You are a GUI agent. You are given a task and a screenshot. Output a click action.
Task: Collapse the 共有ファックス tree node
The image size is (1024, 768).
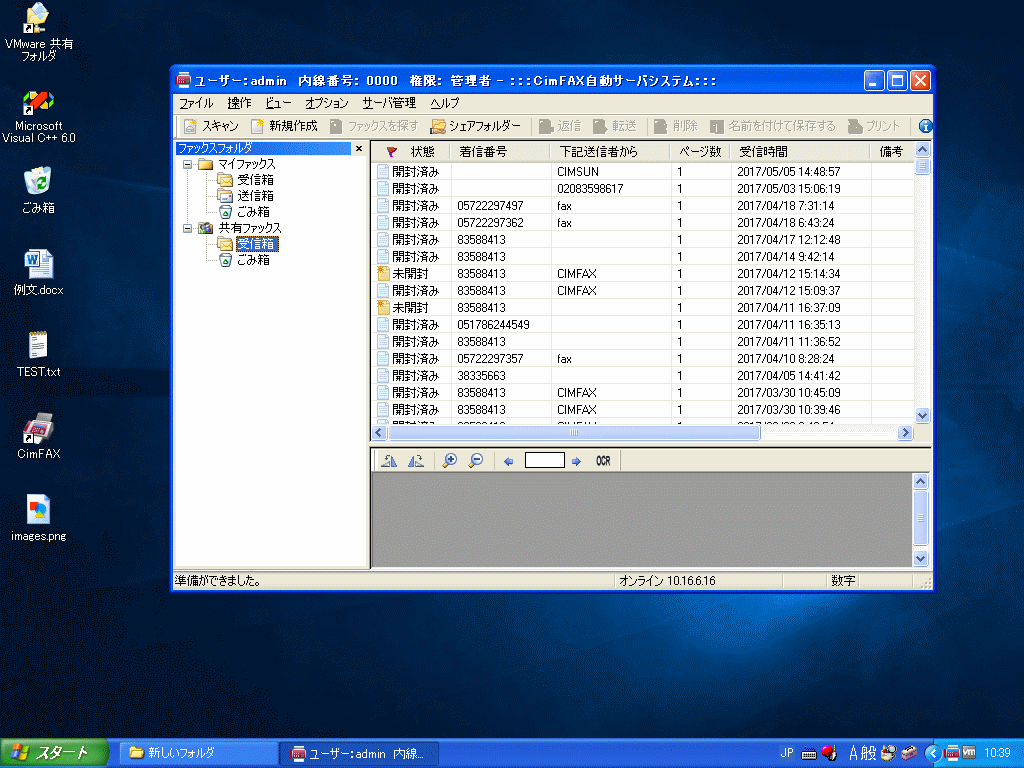(187, 228)
